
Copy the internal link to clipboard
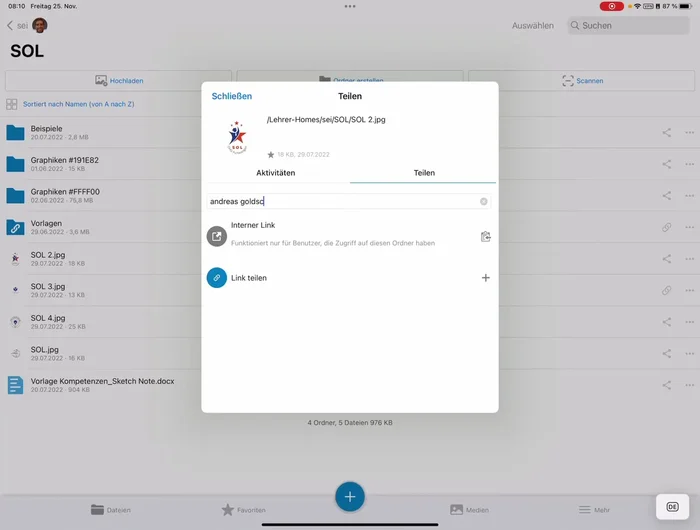pyautogui.click(x=485, y=237)
